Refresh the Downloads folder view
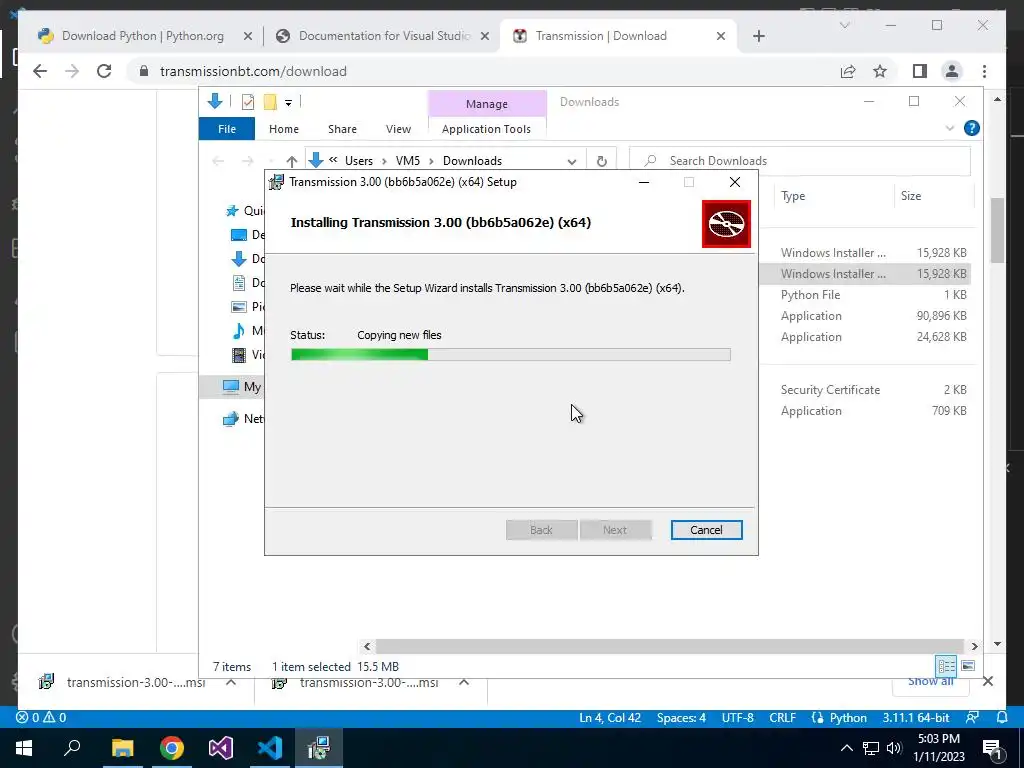The height and width of the screenshot is (768, 1024). click(601, 161)
